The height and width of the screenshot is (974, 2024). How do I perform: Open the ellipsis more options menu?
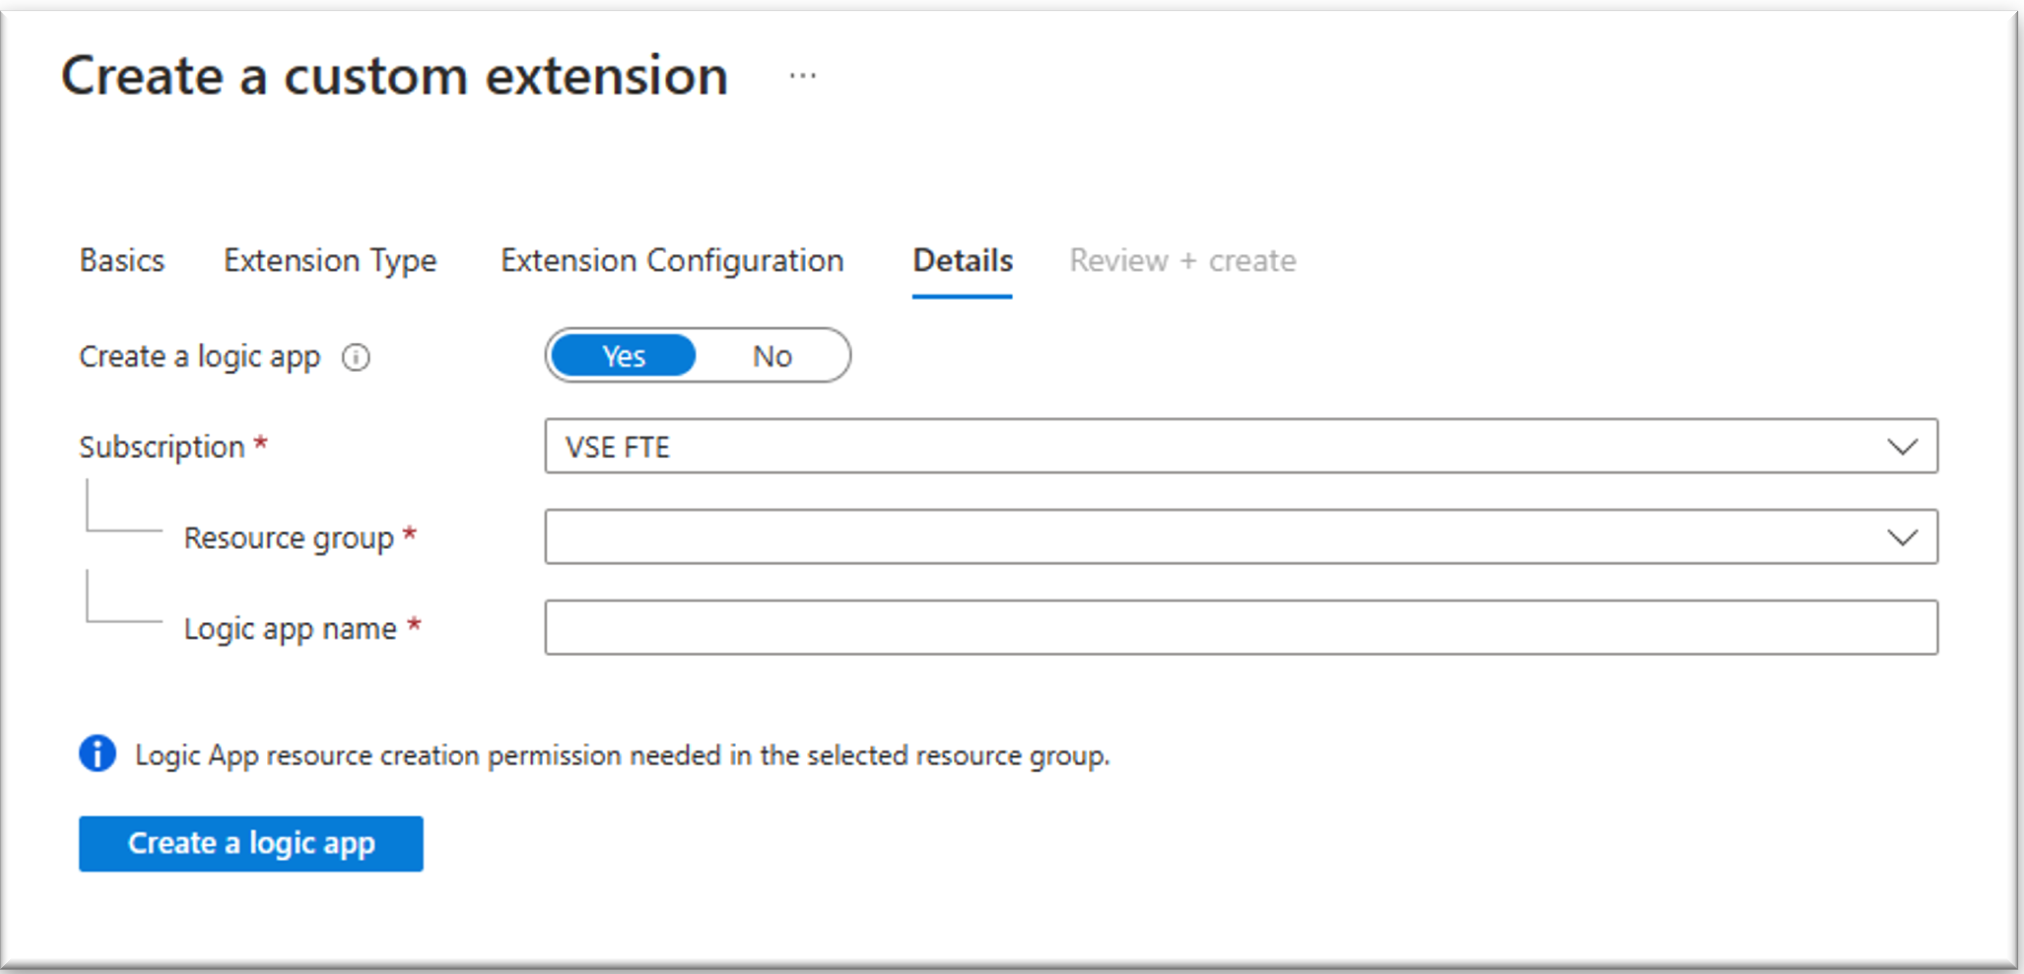tap(802, 76)
